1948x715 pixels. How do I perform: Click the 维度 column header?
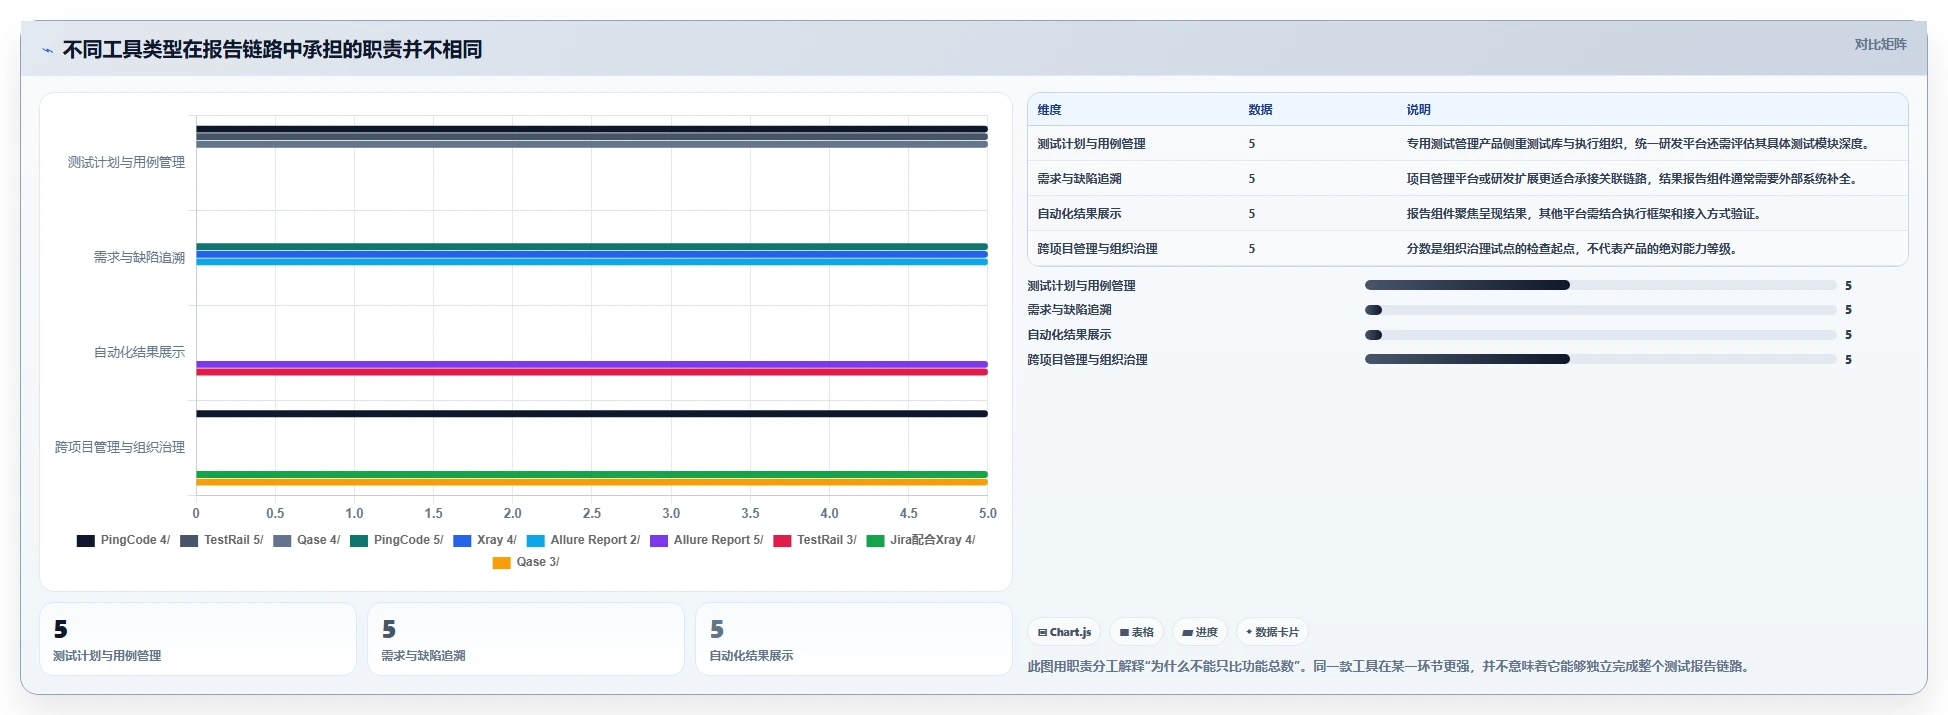tap(1049, 110)
